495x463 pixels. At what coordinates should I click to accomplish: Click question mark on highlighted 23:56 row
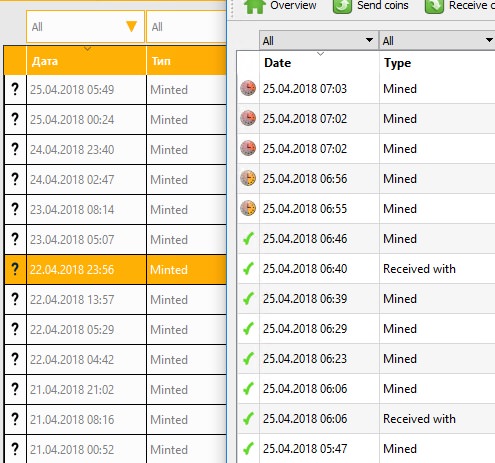point(15,269)
